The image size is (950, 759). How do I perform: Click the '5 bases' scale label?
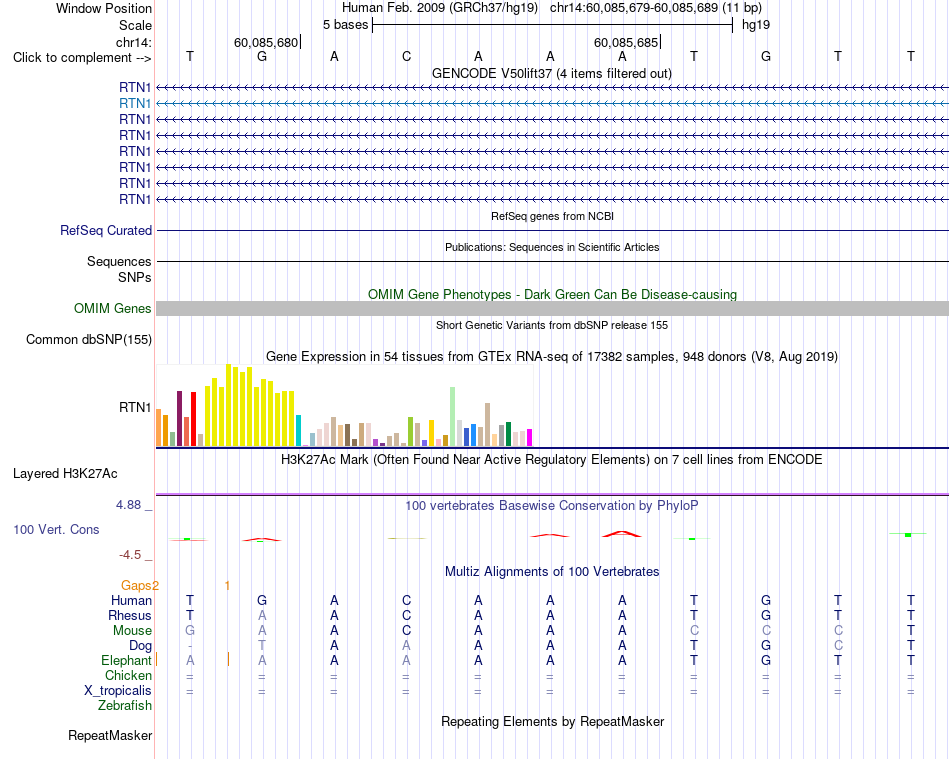pos(345,25)
